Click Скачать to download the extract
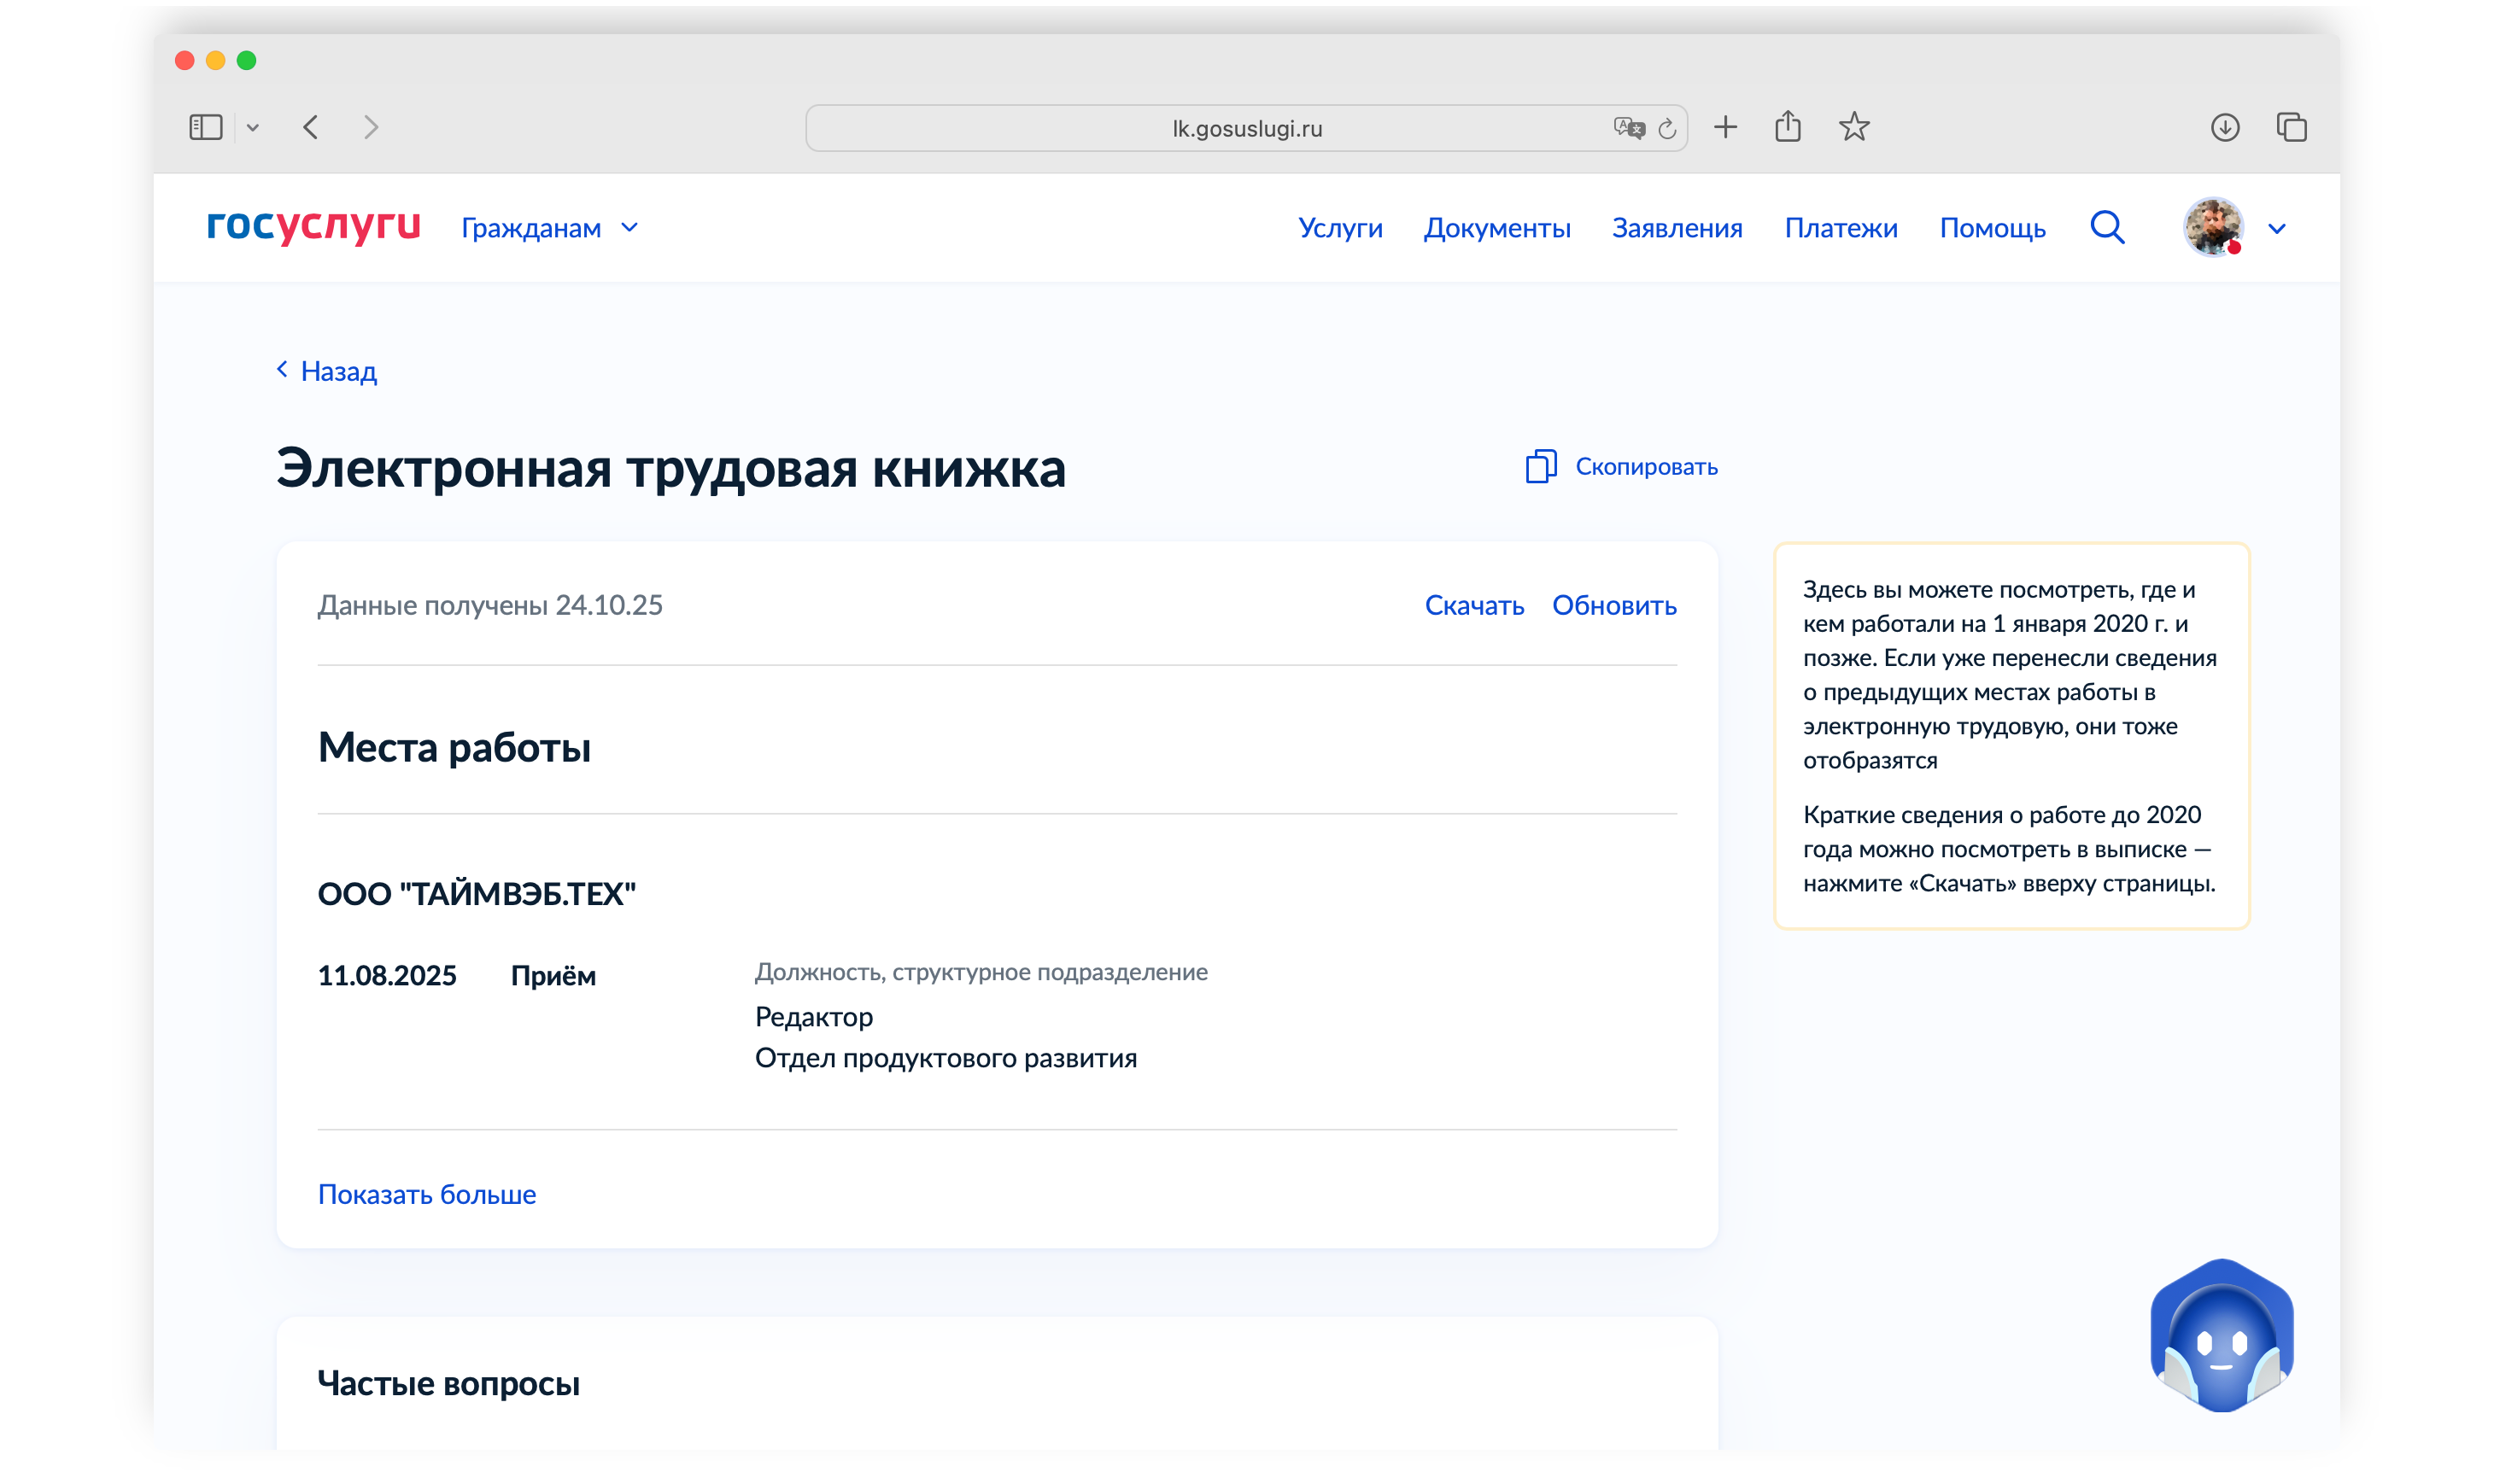The image size is (2494, 1484). pos(1474,605)
